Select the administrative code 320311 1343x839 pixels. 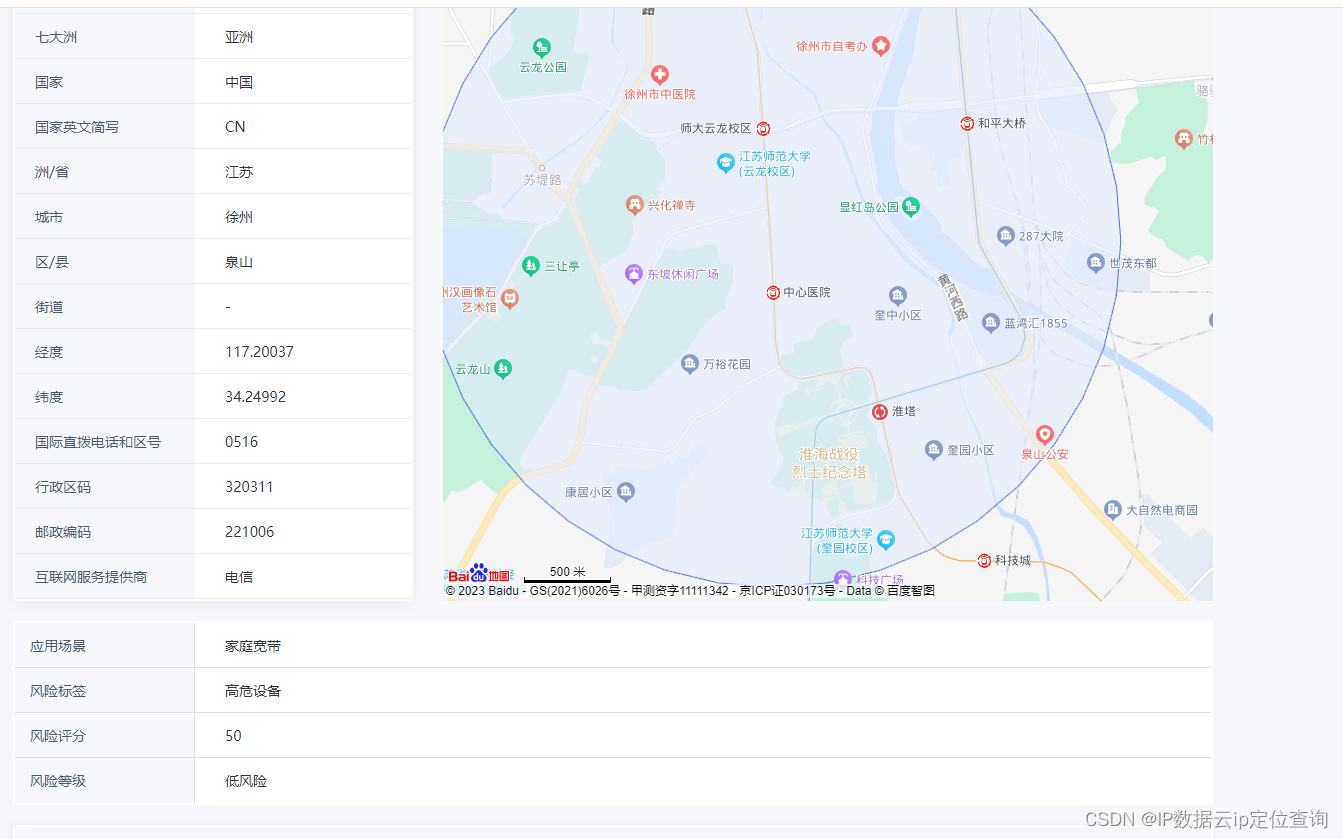[249, 487]
